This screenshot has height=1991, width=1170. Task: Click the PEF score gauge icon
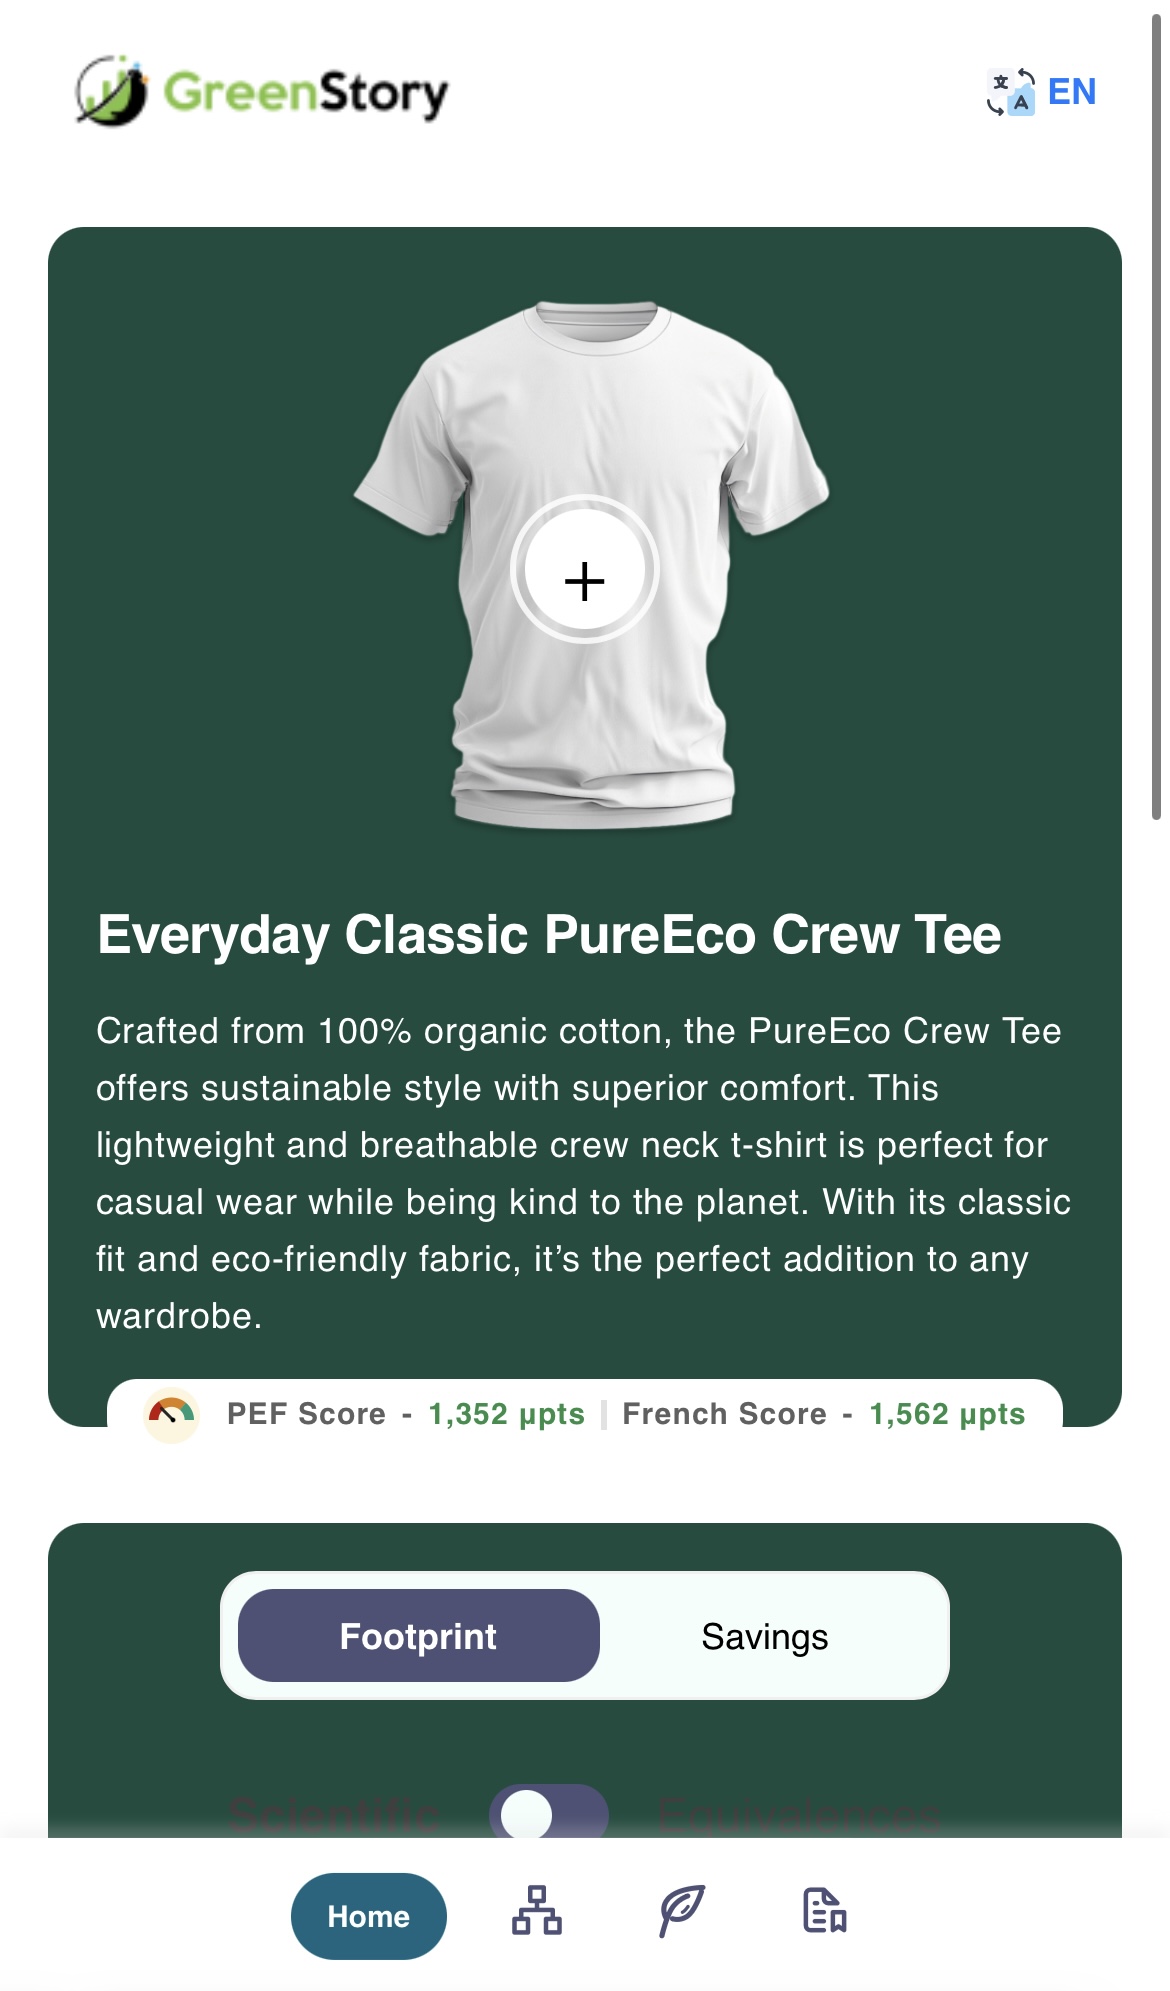172,1414
